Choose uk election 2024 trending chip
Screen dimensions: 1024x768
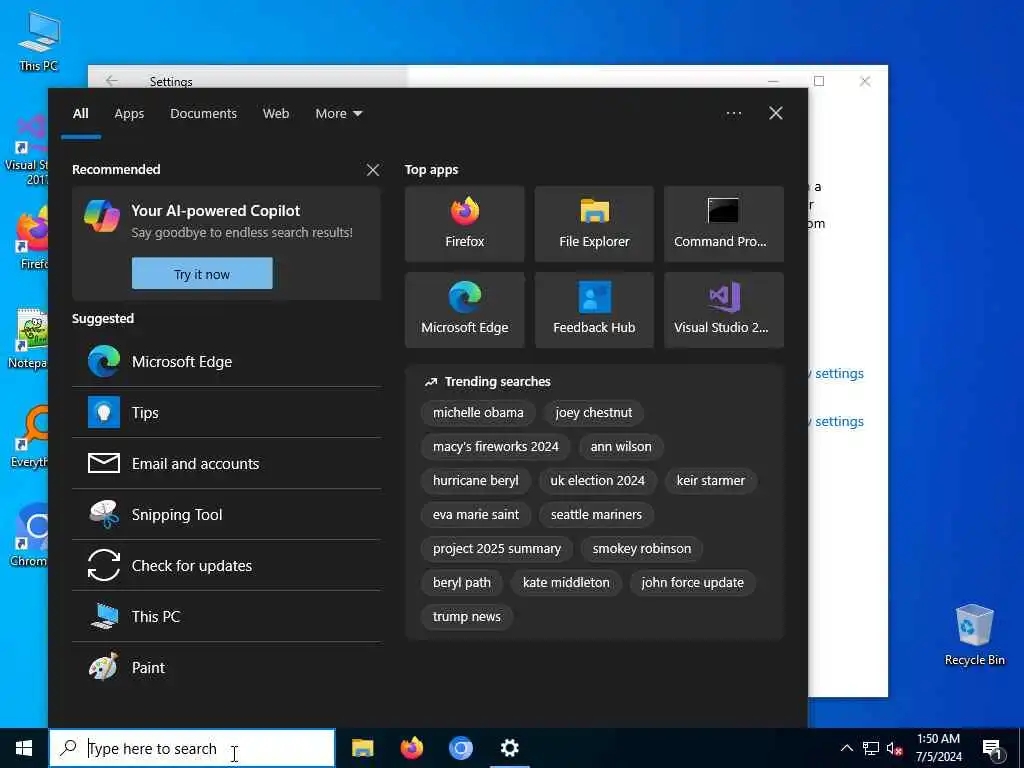598,481
